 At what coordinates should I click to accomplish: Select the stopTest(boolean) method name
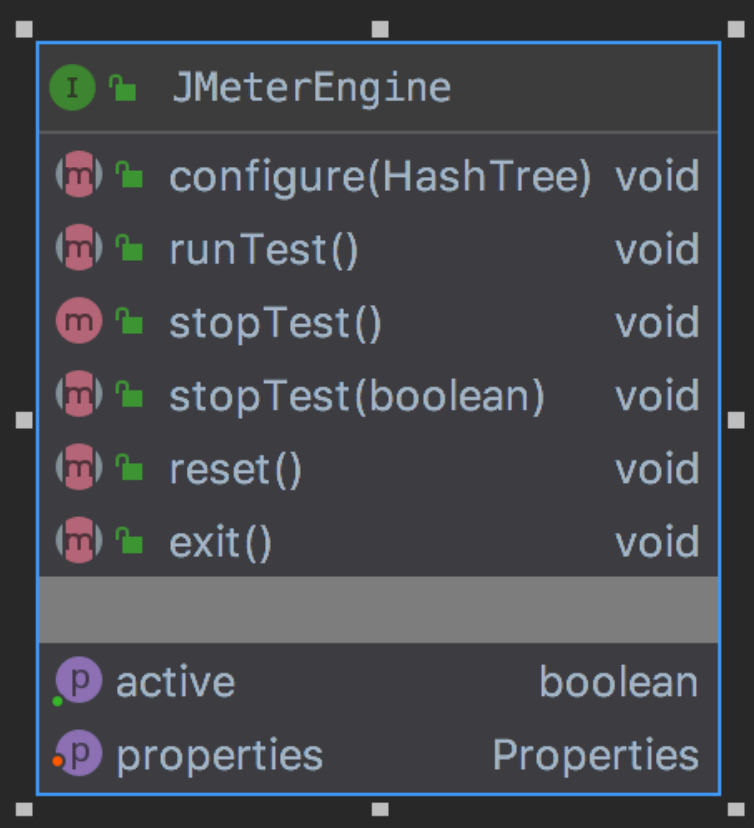pos(357,396)
